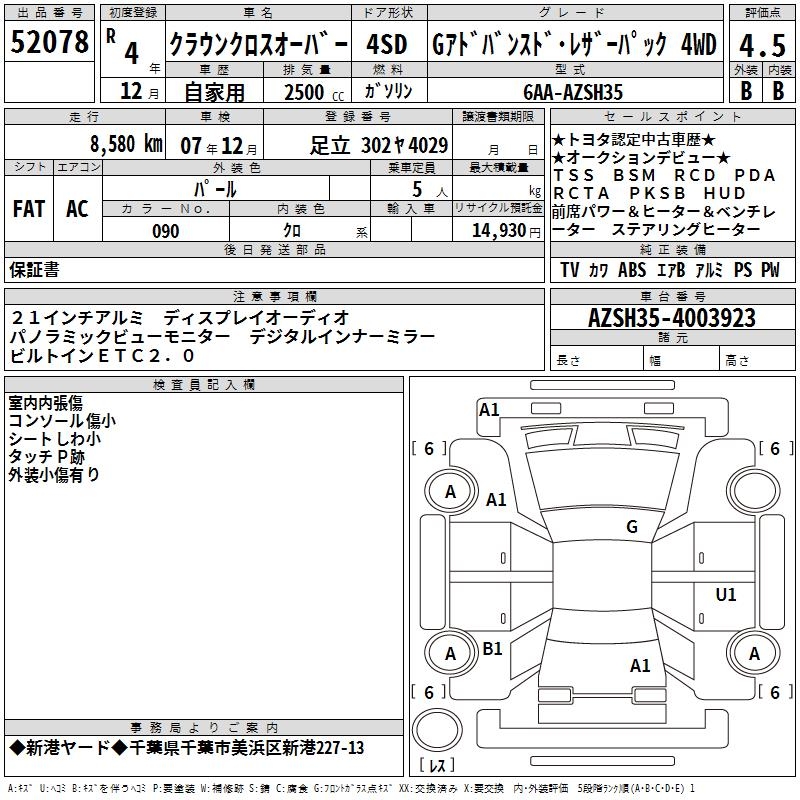Click inspector remark コンソール傷小

(x=62, y=421)
